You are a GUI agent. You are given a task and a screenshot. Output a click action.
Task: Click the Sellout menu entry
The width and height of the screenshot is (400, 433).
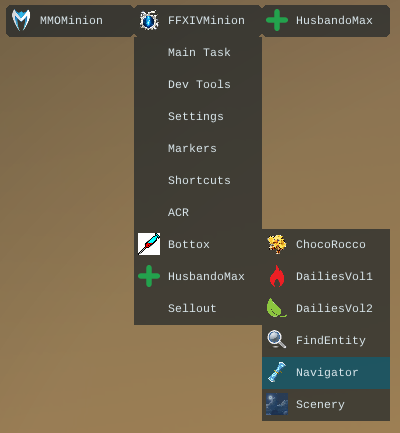click(x=198, y=308)
